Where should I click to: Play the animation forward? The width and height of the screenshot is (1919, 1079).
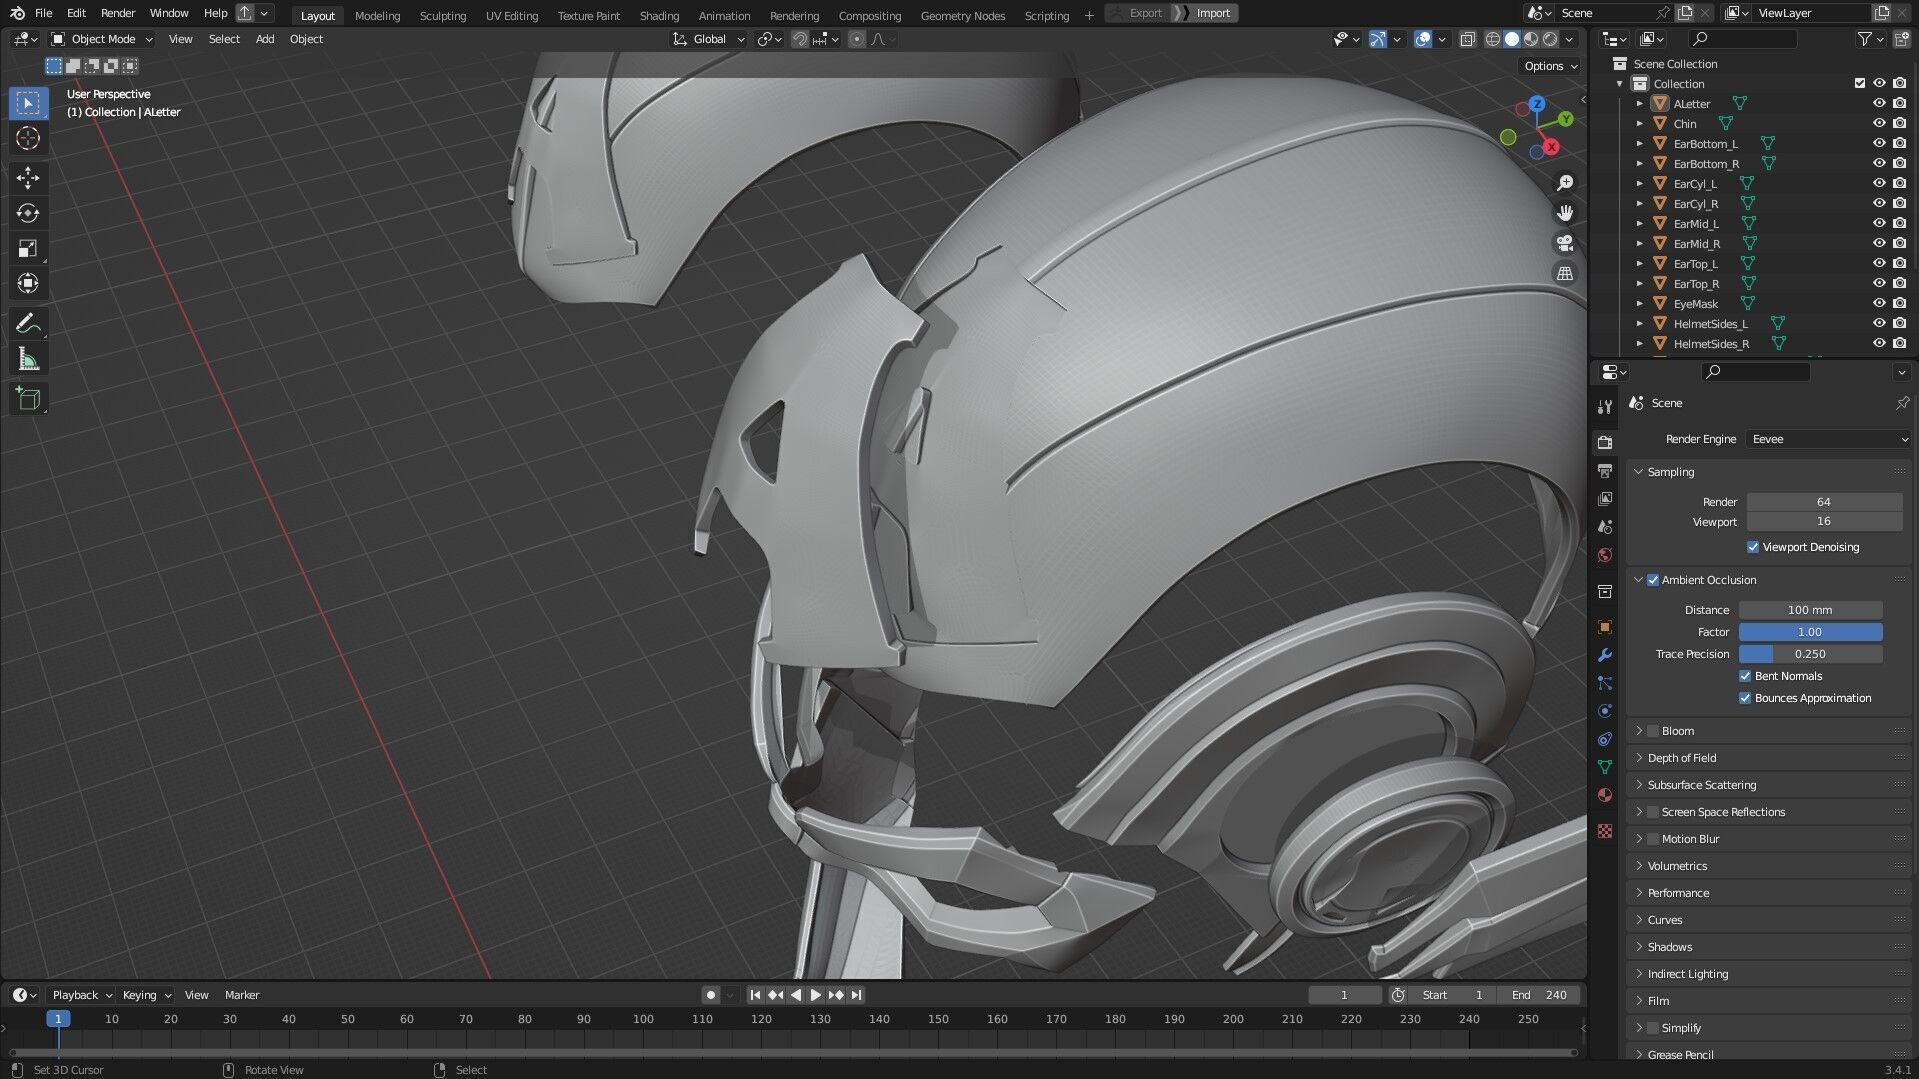pos(815,995)
